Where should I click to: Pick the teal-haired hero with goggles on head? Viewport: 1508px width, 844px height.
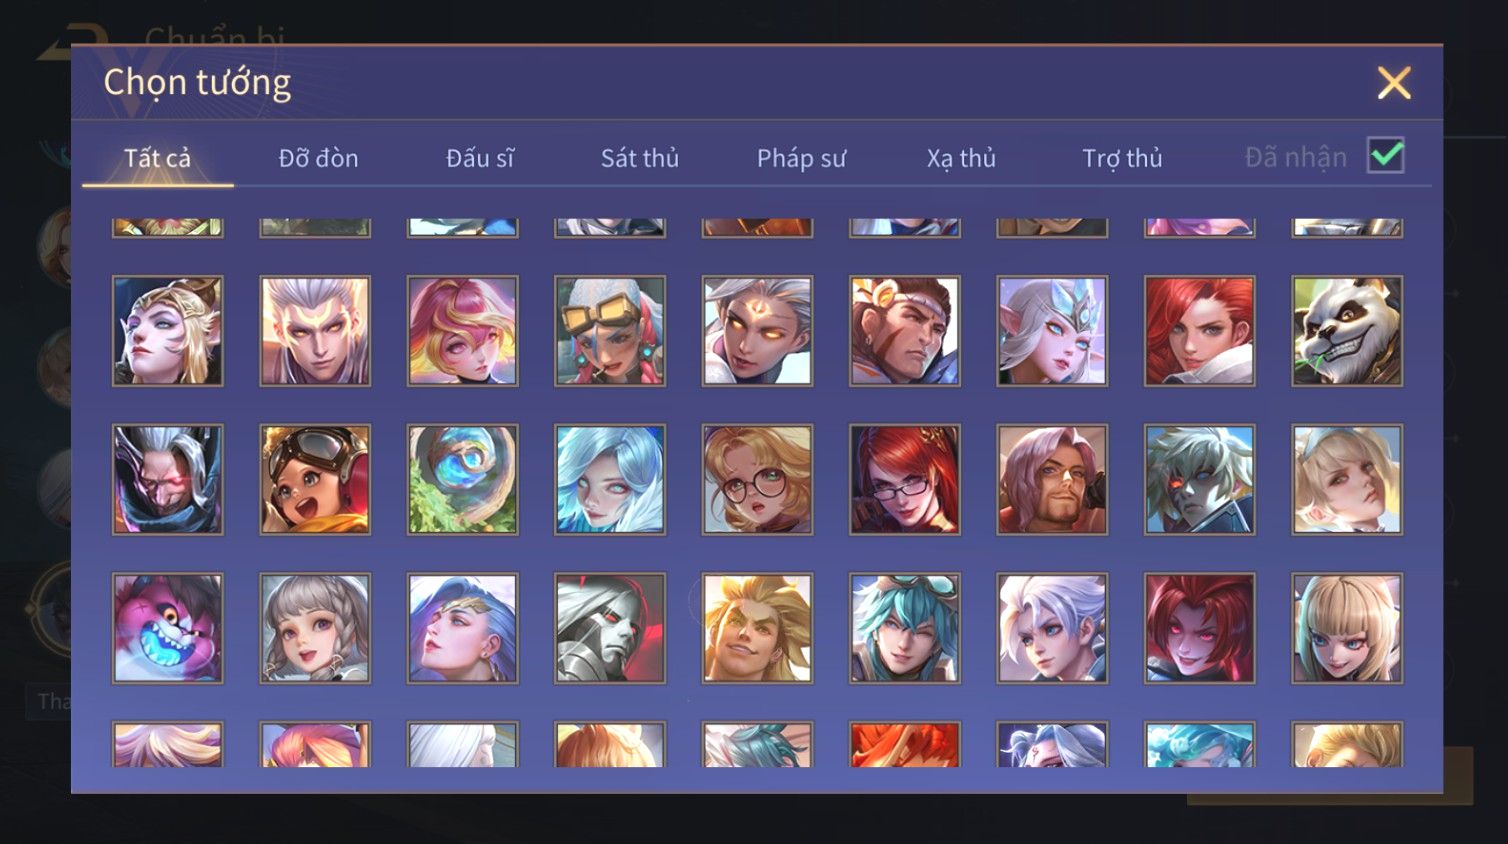(905, 628)
